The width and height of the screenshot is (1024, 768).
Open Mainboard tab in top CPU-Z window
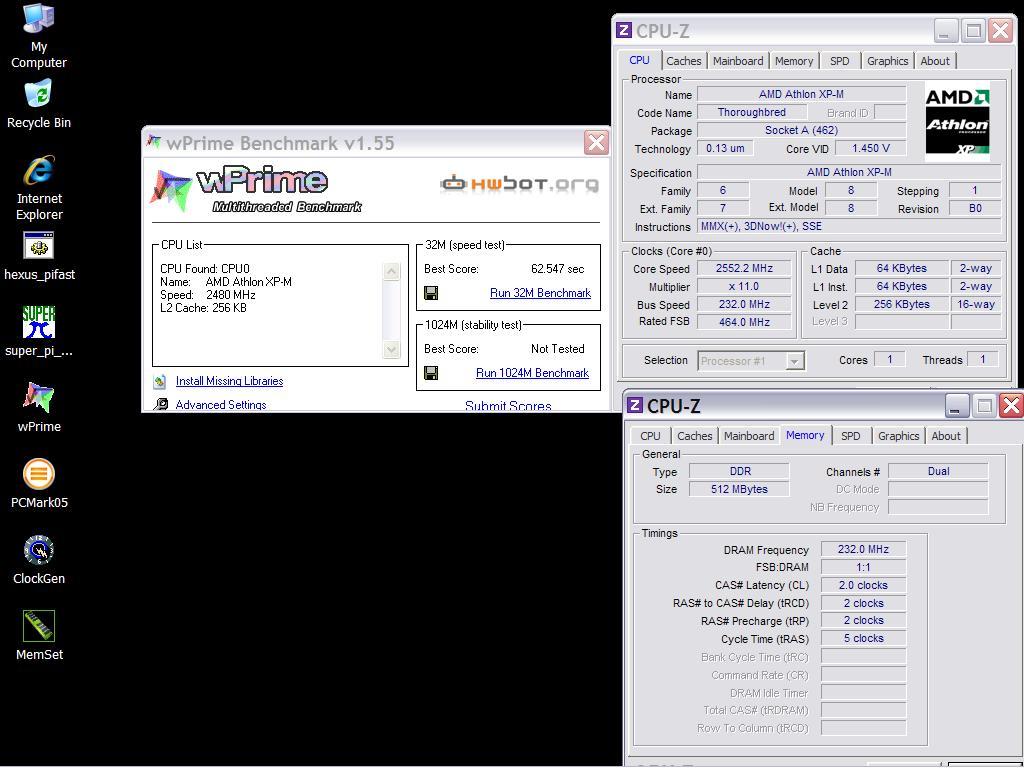pos(738,61)
